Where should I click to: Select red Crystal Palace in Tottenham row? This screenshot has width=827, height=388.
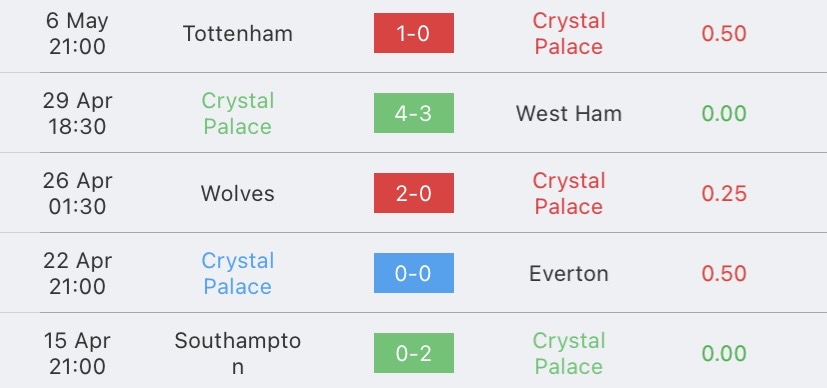click(x=569, y=33)
